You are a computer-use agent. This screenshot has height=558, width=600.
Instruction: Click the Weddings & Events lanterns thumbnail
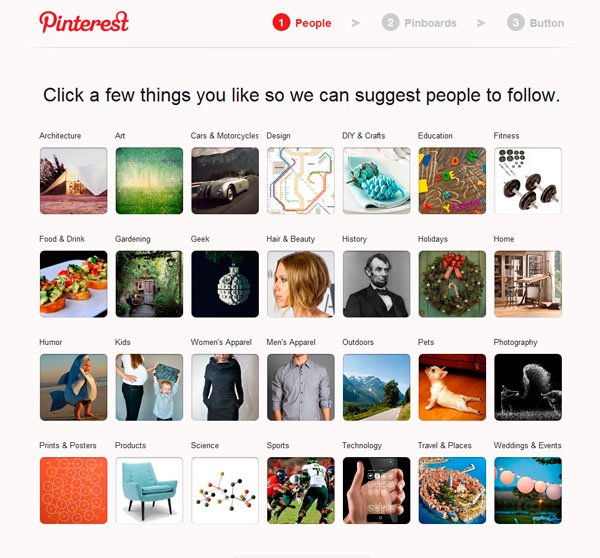528,491
